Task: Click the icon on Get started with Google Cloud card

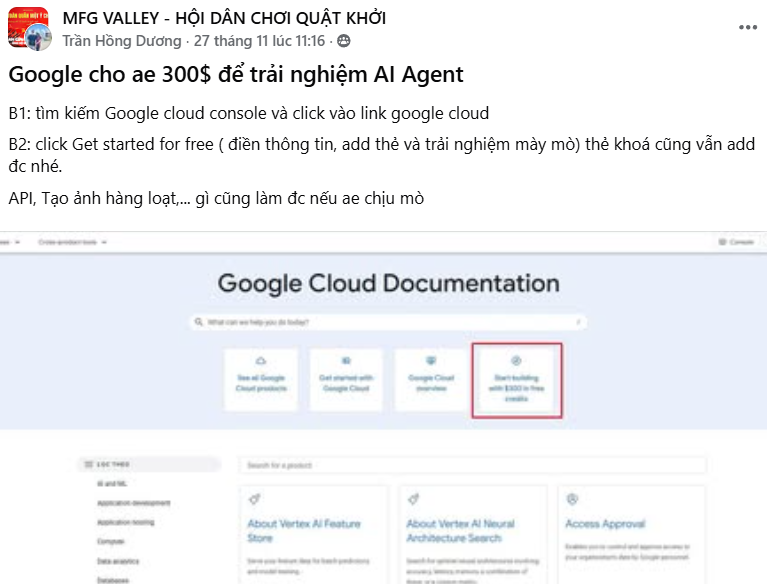Action: tap(346, 360)
